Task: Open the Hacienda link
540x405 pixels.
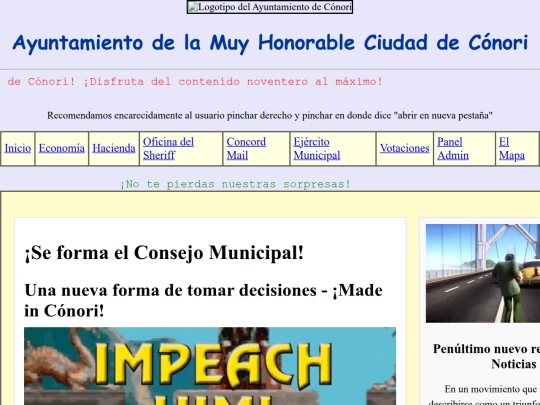Action: tap(114, 148)
